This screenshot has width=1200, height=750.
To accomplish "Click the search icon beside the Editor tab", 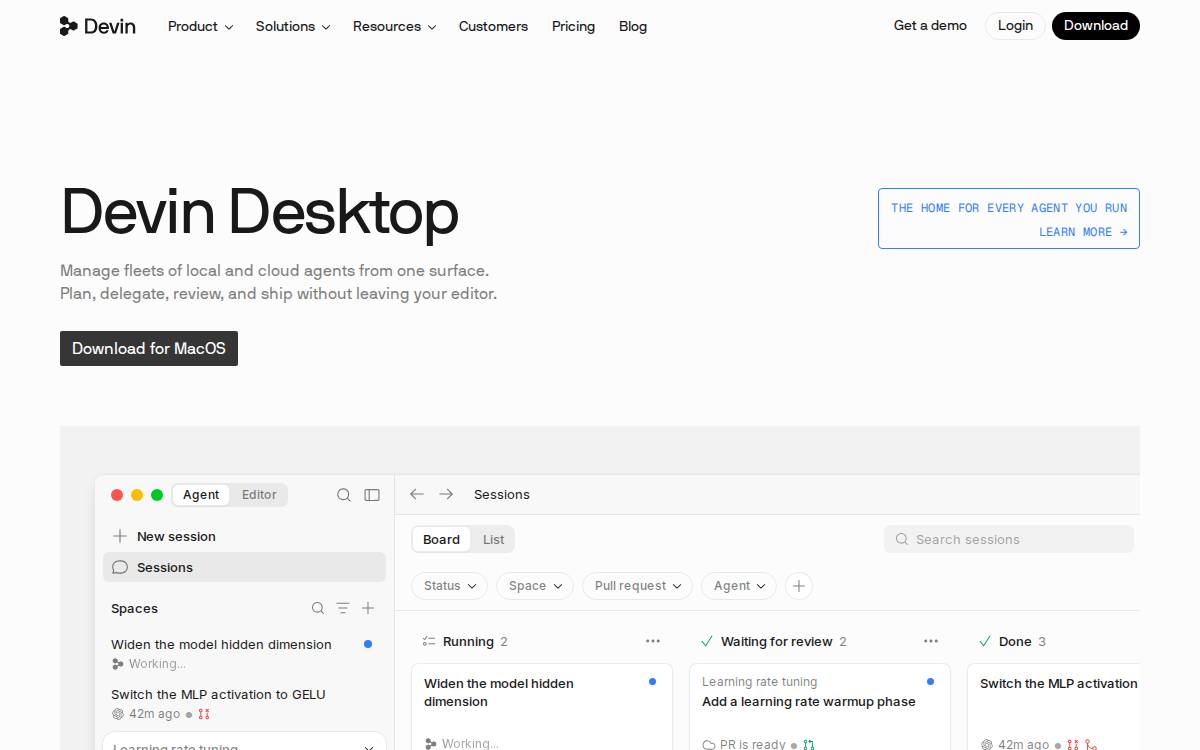I will click(x=344, y=495).
